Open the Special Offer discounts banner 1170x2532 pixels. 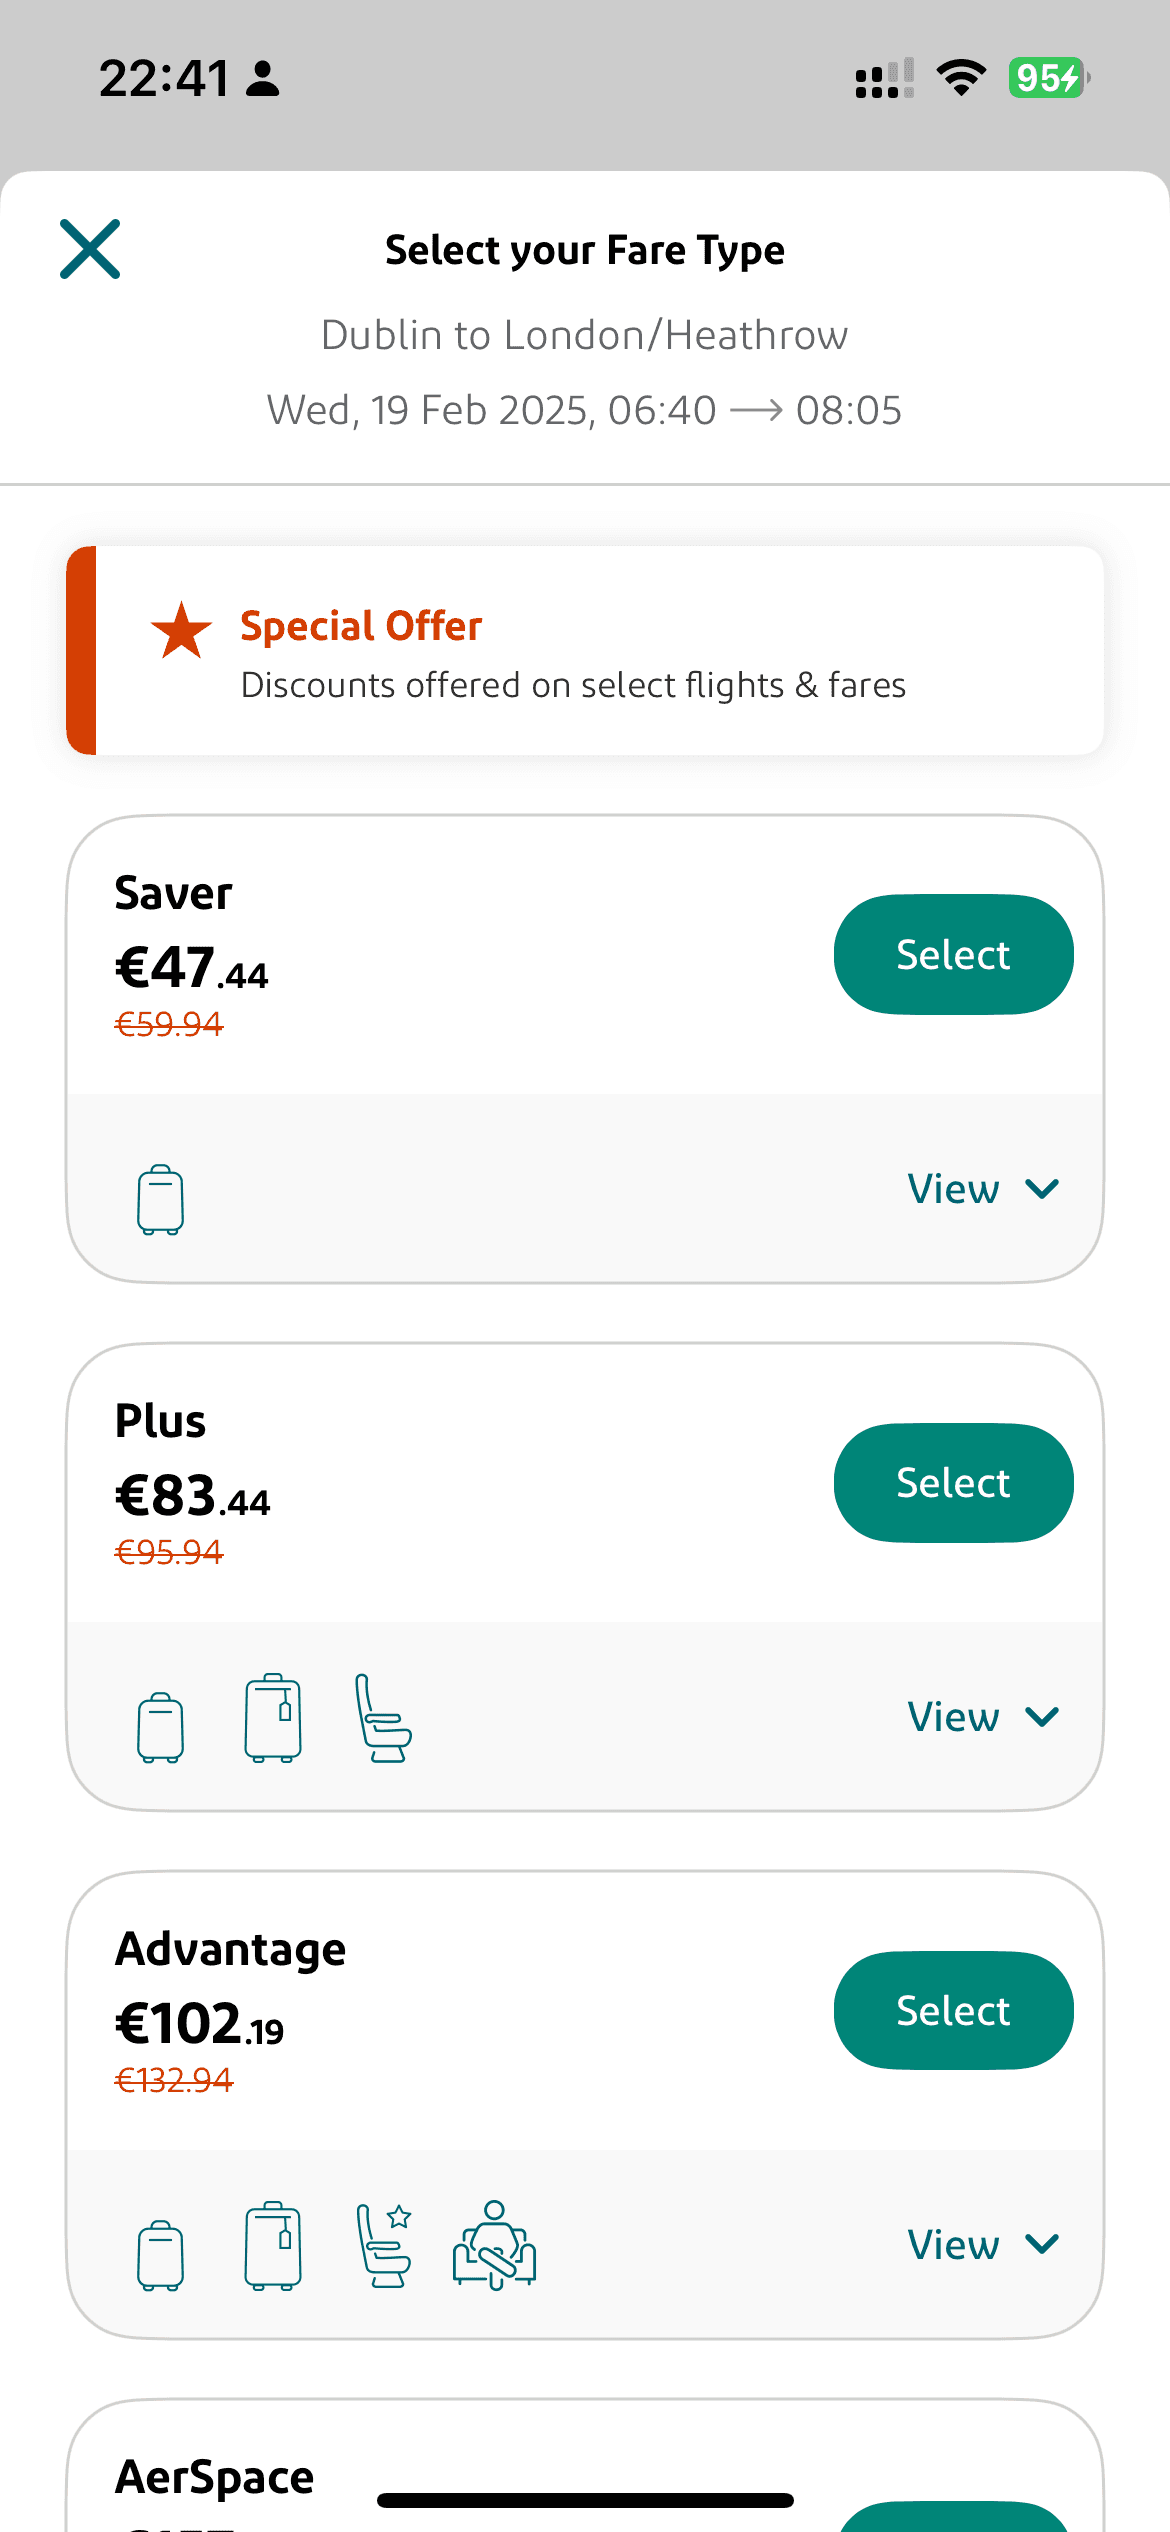585,650
